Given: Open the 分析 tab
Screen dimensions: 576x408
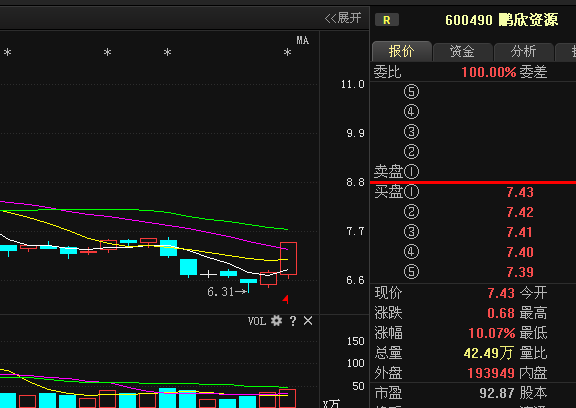Looking at the screenshot, I should coord(523,51).
